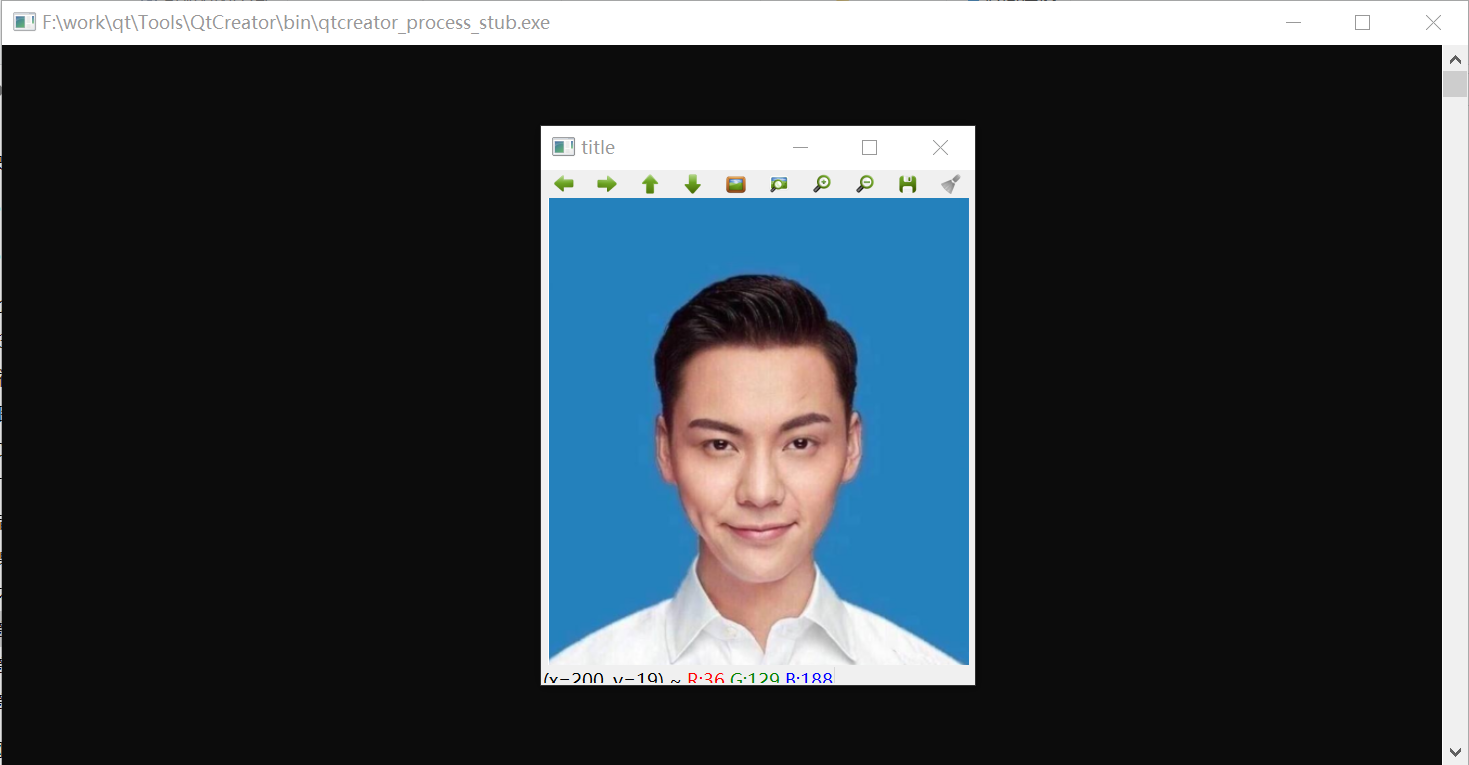1469x765 pixels.
Task: Click the pixel RGB status bar readout
Action: point(688,679)
